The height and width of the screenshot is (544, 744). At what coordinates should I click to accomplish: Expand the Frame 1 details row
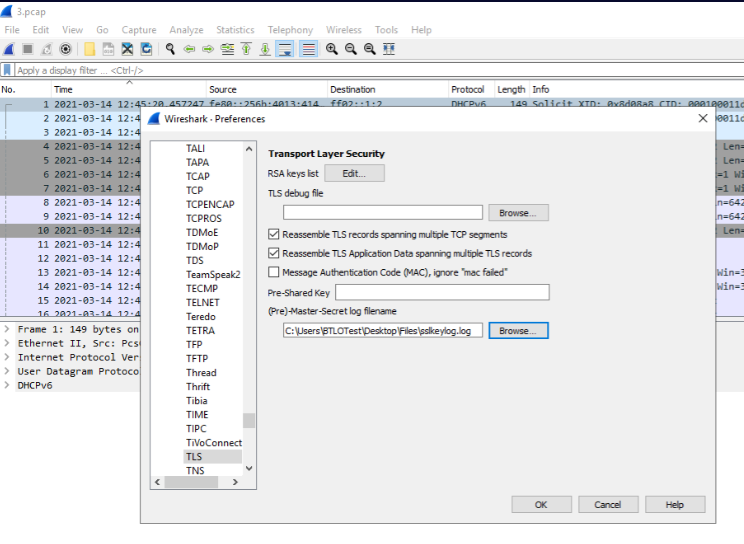(8, 329)
